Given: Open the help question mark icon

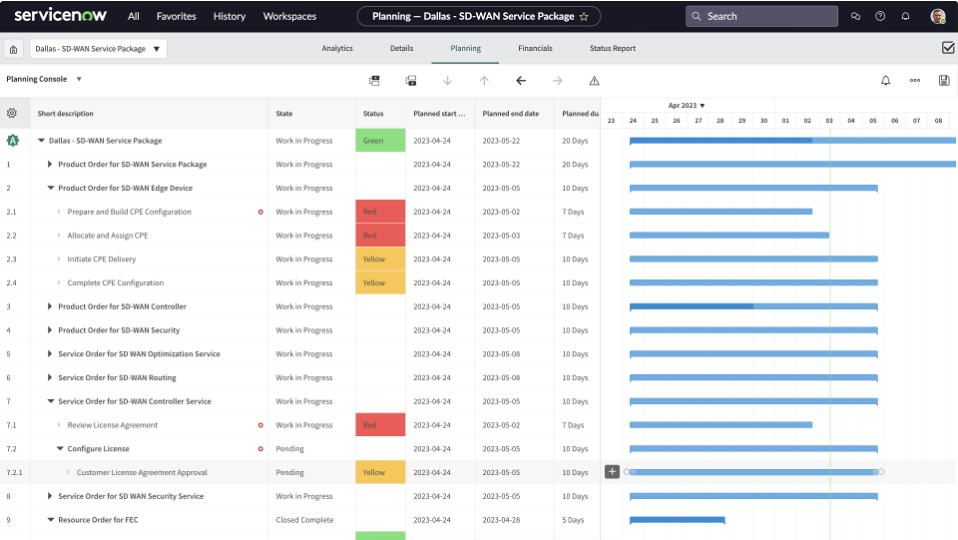Looking at the screenshot, I should coord(880,16).
